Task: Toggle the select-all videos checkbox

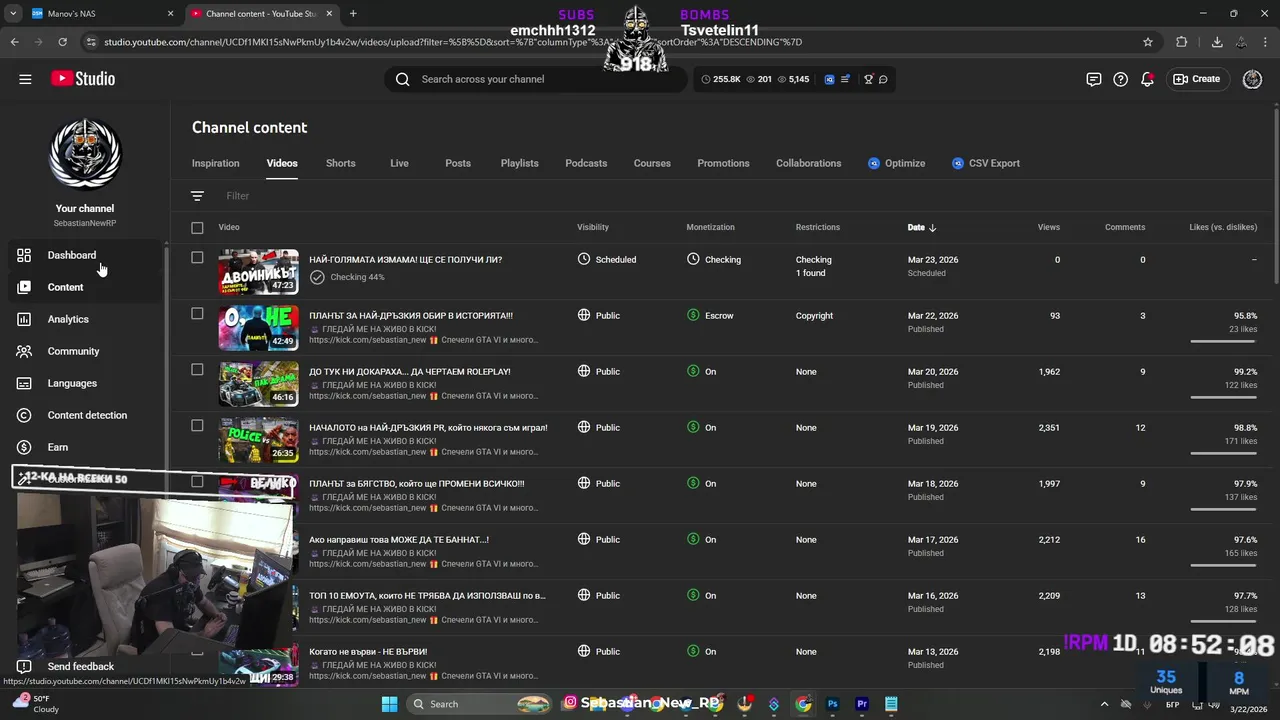Action: tap(197, 228)
